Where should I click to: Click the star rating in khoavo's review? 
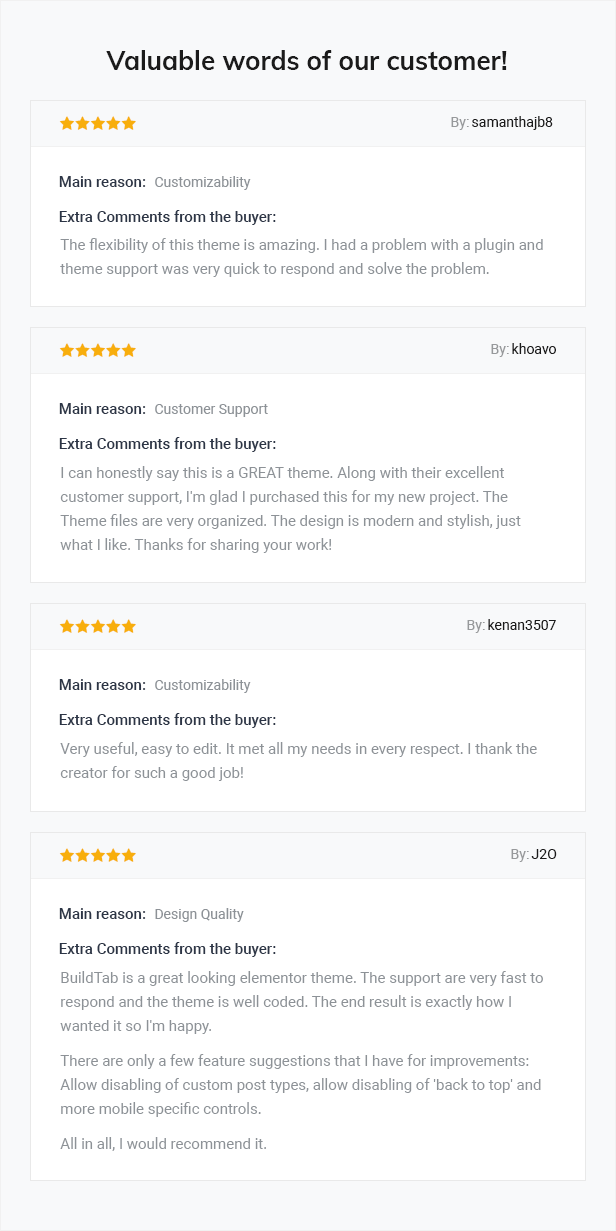pos(98,350)
